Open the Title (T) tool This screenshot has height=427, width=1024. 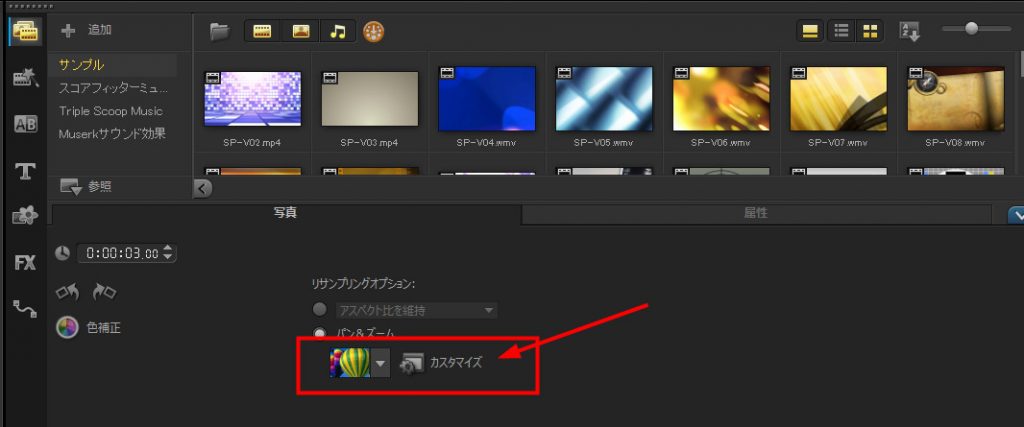point(24,171)
